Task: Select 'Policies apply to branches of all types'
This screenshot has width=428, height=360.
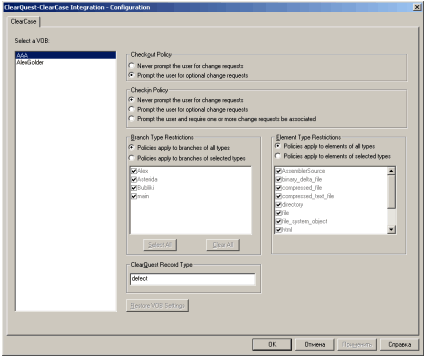Action: click(x=132, y=147)
